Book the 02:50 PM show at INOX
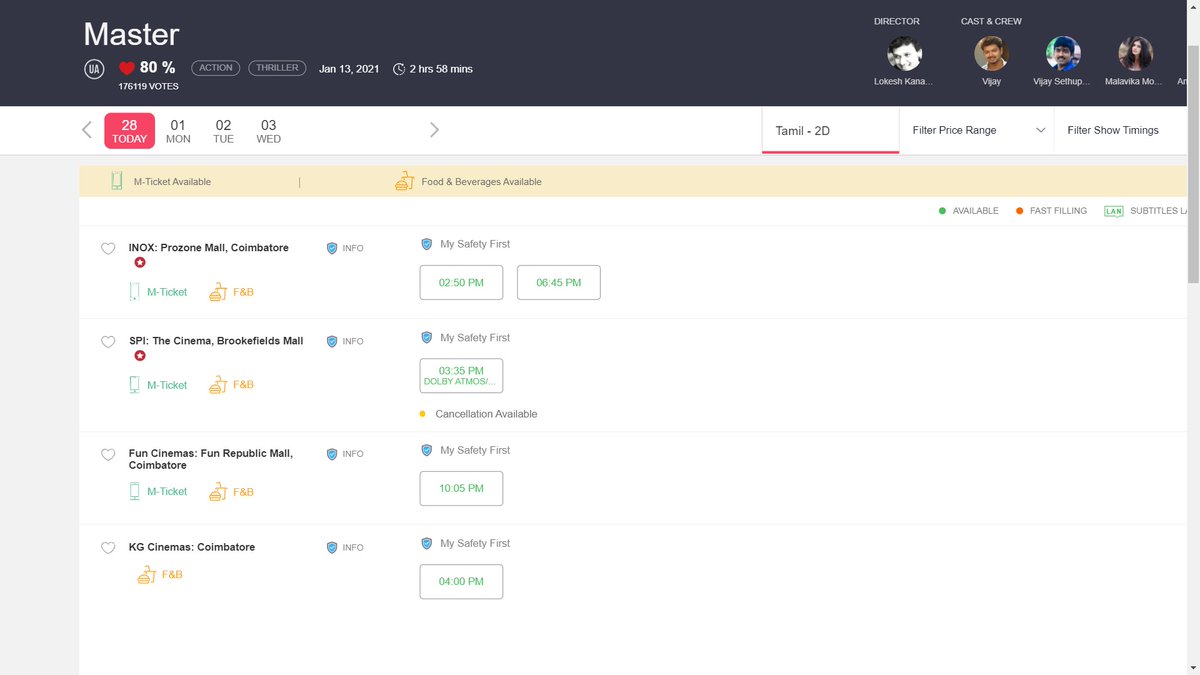The width and height of the screenshot is (1200, 675). point(461,283)
